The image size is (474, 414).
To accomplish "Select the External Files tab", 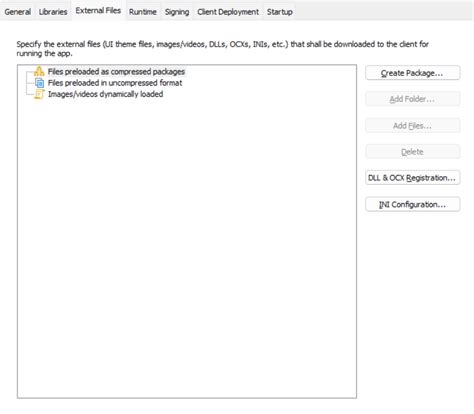I will pos(98,10).
